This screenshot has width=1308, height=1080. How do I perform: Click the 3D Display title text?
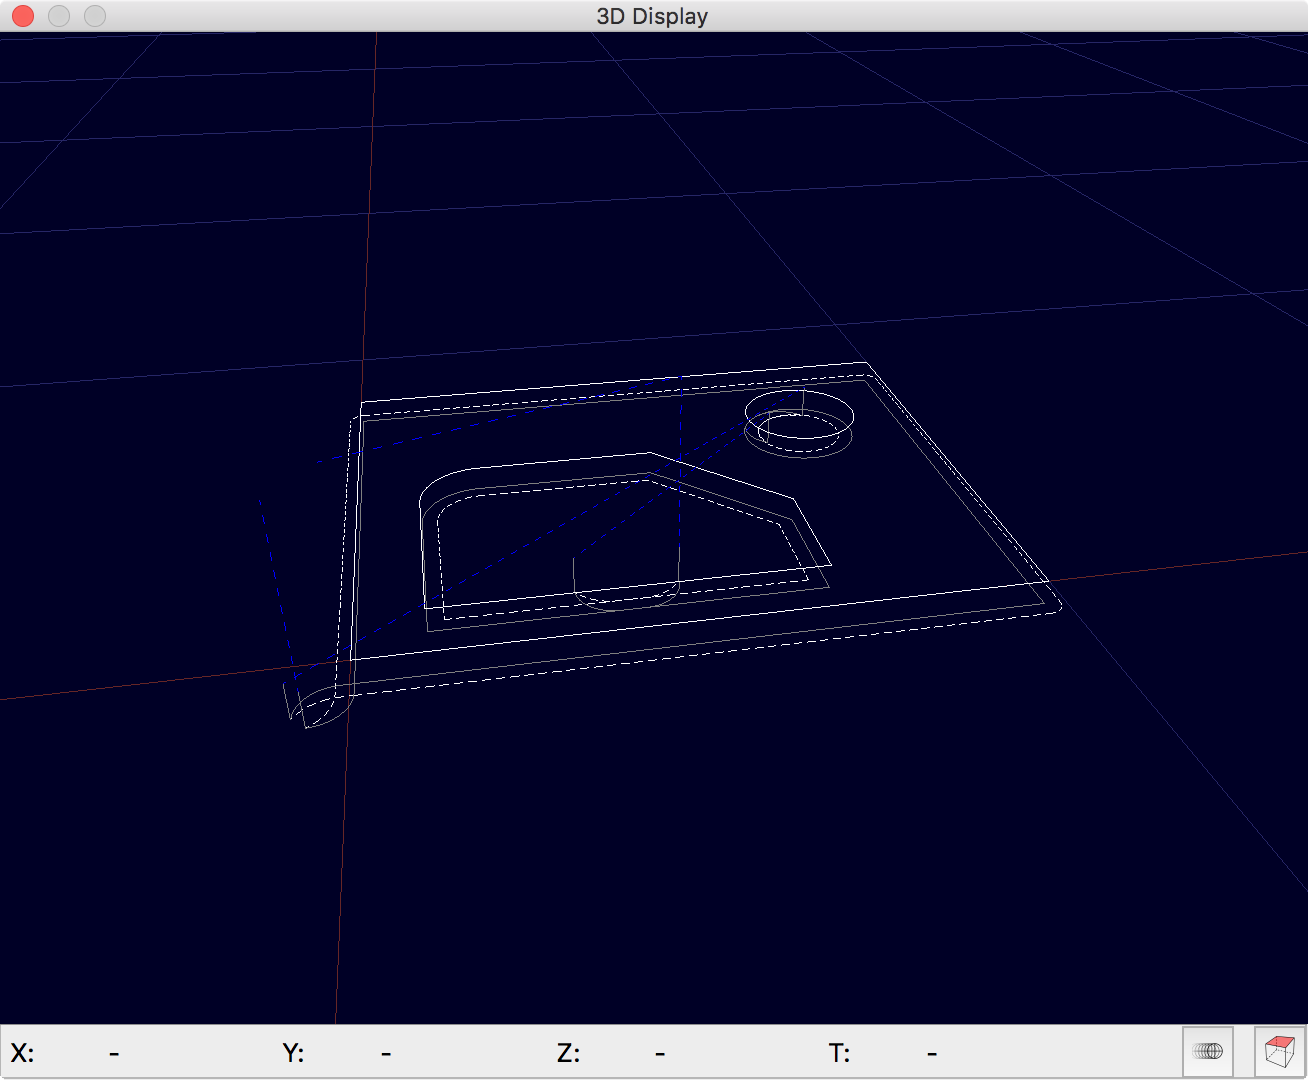pyautogui.click(x=652, y=16)
